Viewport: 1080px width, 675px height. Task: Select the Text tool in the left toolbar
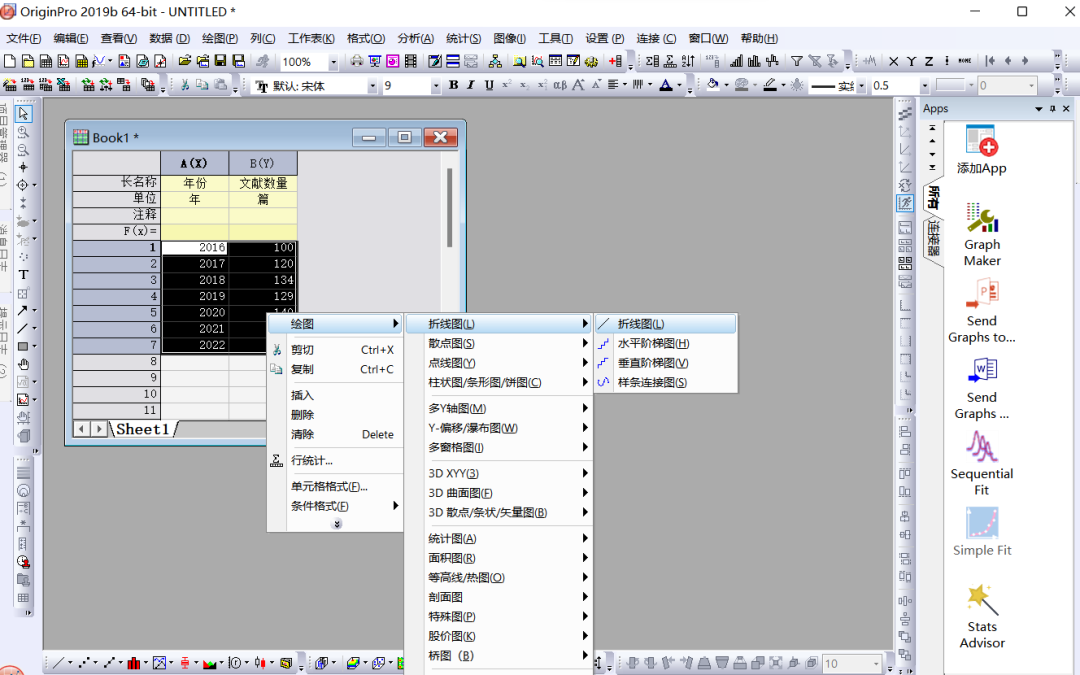pyautogui.click(x=25, y=273)
